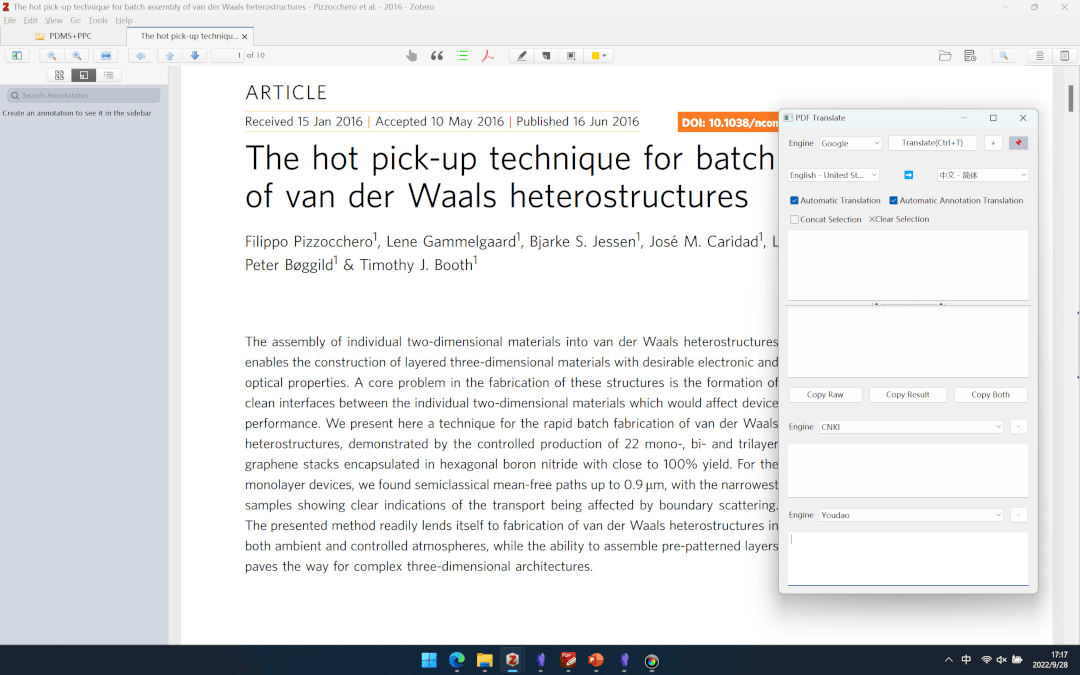Show thumbnails view in sidebar
Viewport: 1080px width, 675px height.
tap(59, 75)
